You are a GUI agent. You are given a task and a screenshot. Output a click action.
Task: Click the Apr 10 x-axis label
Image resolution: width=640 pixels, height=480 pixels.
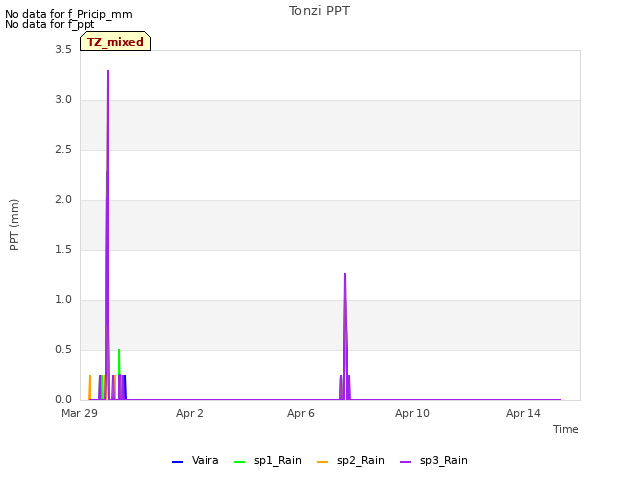coord(412,413)
